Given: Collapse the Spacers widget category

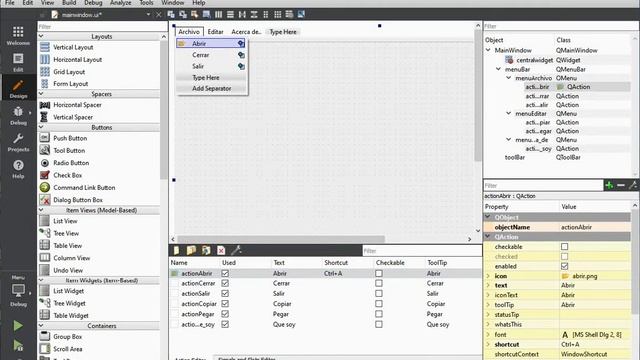Looking at the screenshot, I should 41,94.
